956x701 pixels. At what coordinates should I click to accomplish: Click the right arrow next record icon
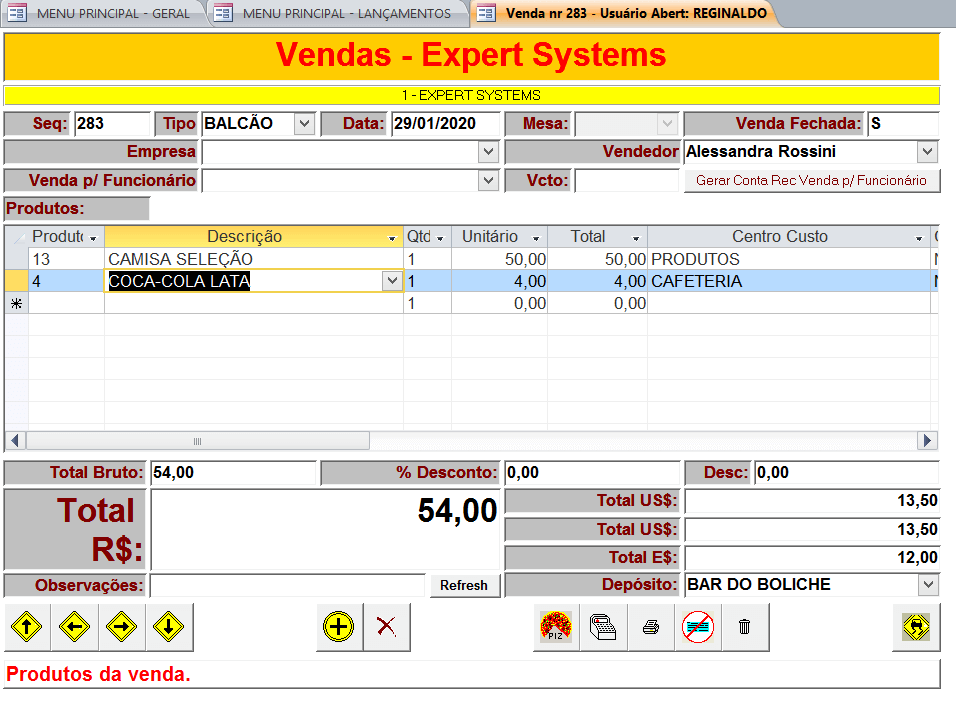(122, 627)
